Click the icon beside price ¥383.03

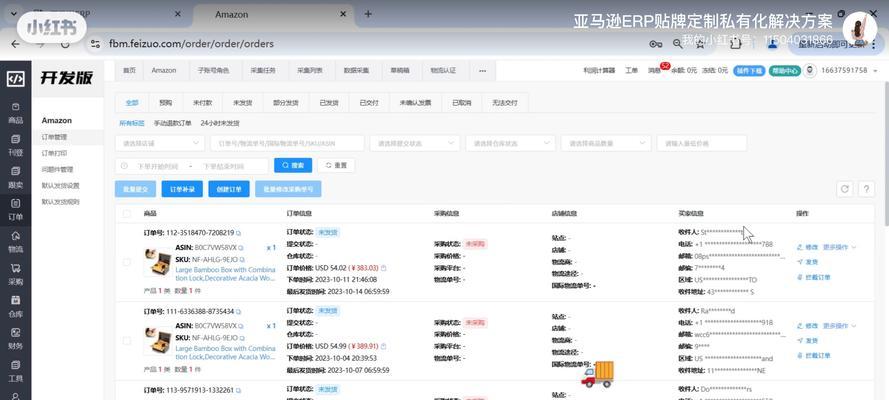click(384, 267)
